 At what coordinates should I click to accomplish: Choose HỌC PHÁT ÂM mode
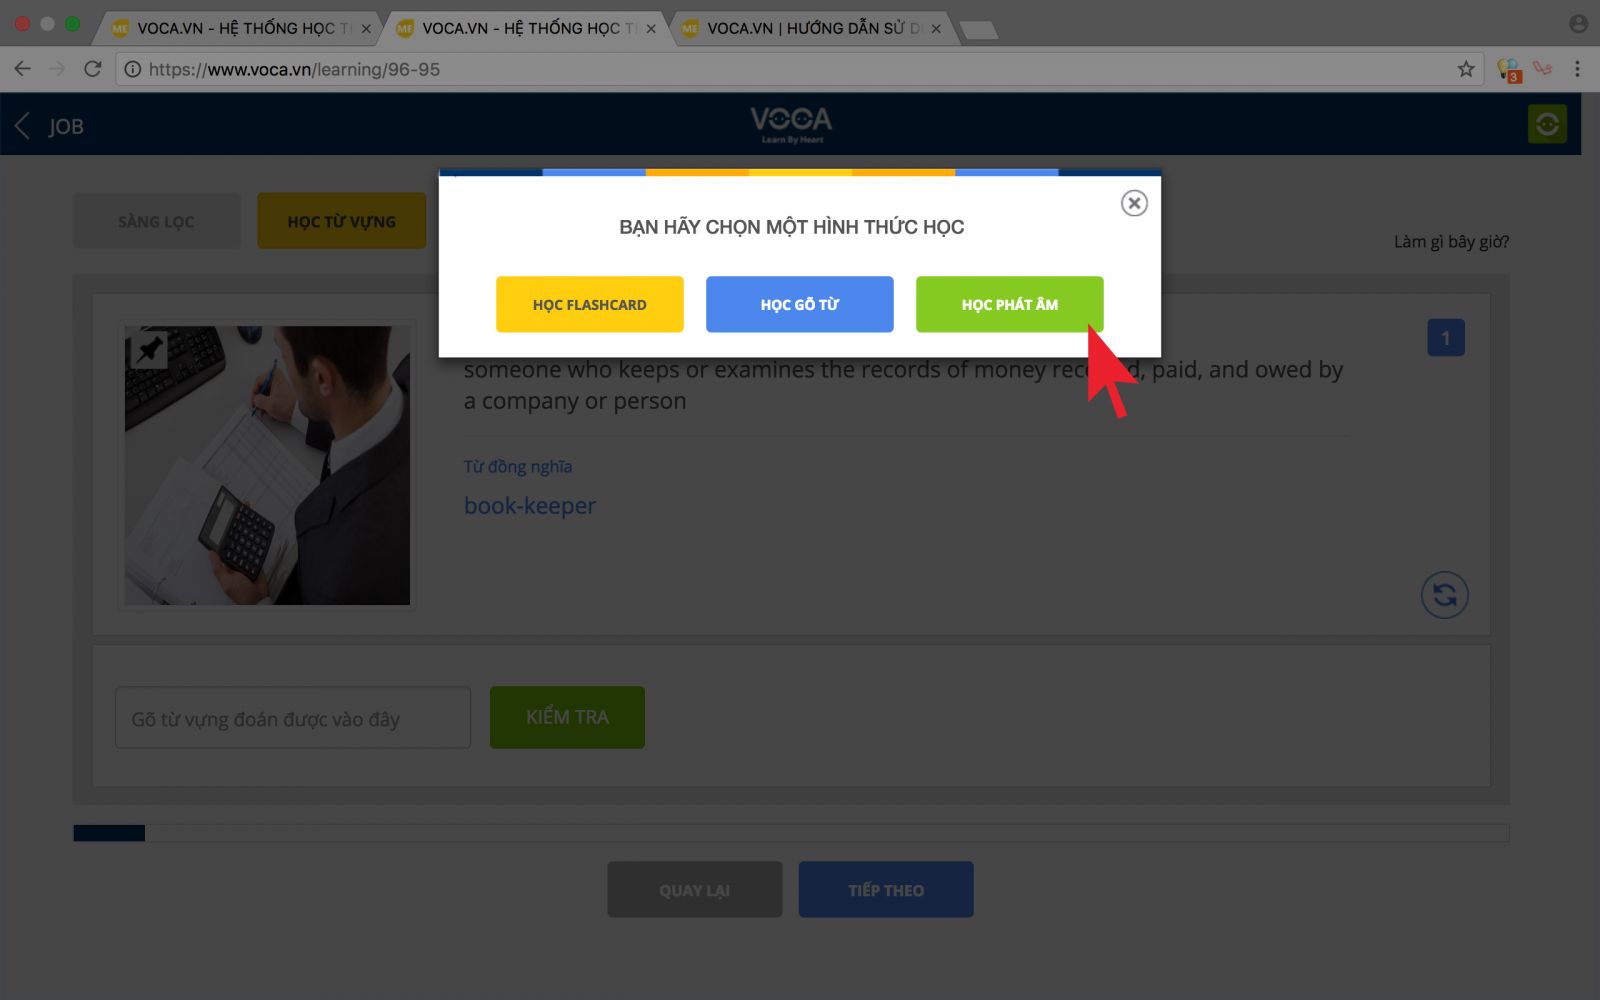click(1010, 304)
